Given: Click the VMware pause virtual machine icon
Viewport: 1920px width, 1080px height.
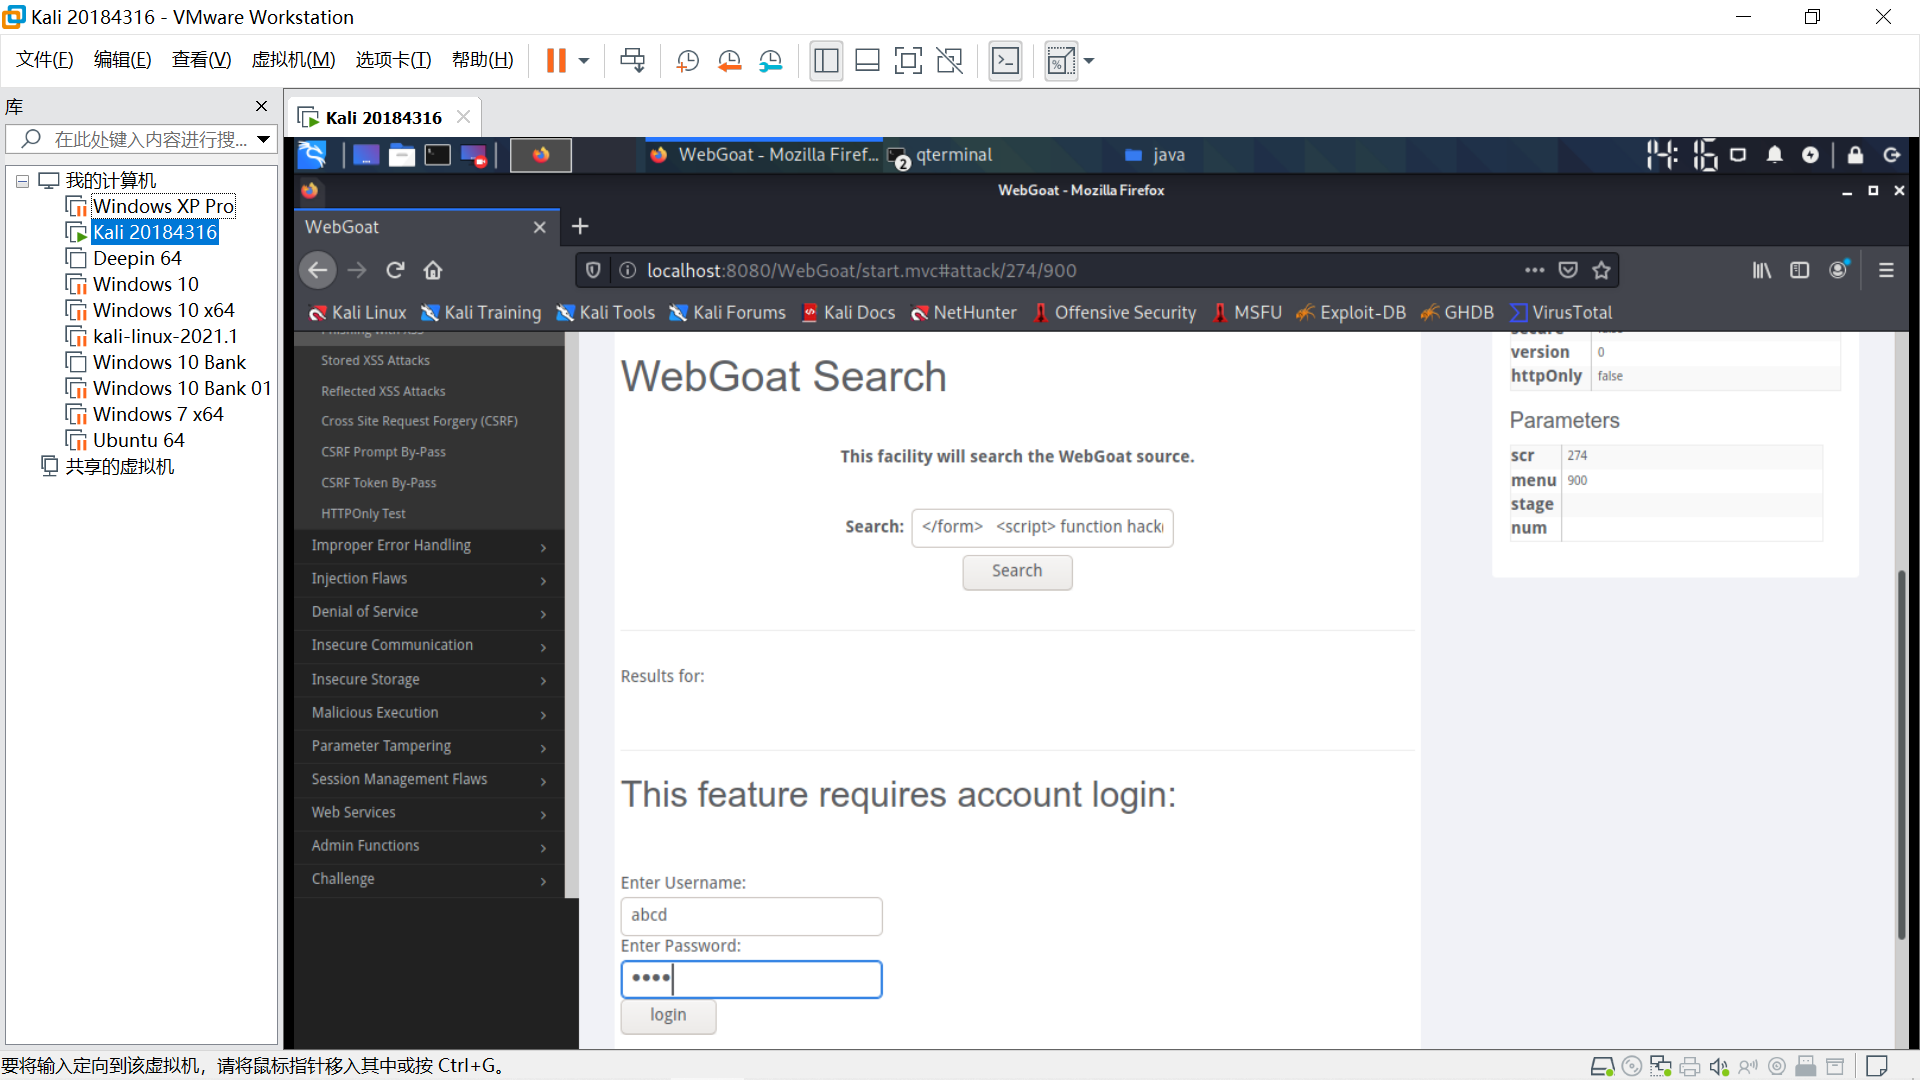Looking at the screenshot, I should click(x=556, y=61).
